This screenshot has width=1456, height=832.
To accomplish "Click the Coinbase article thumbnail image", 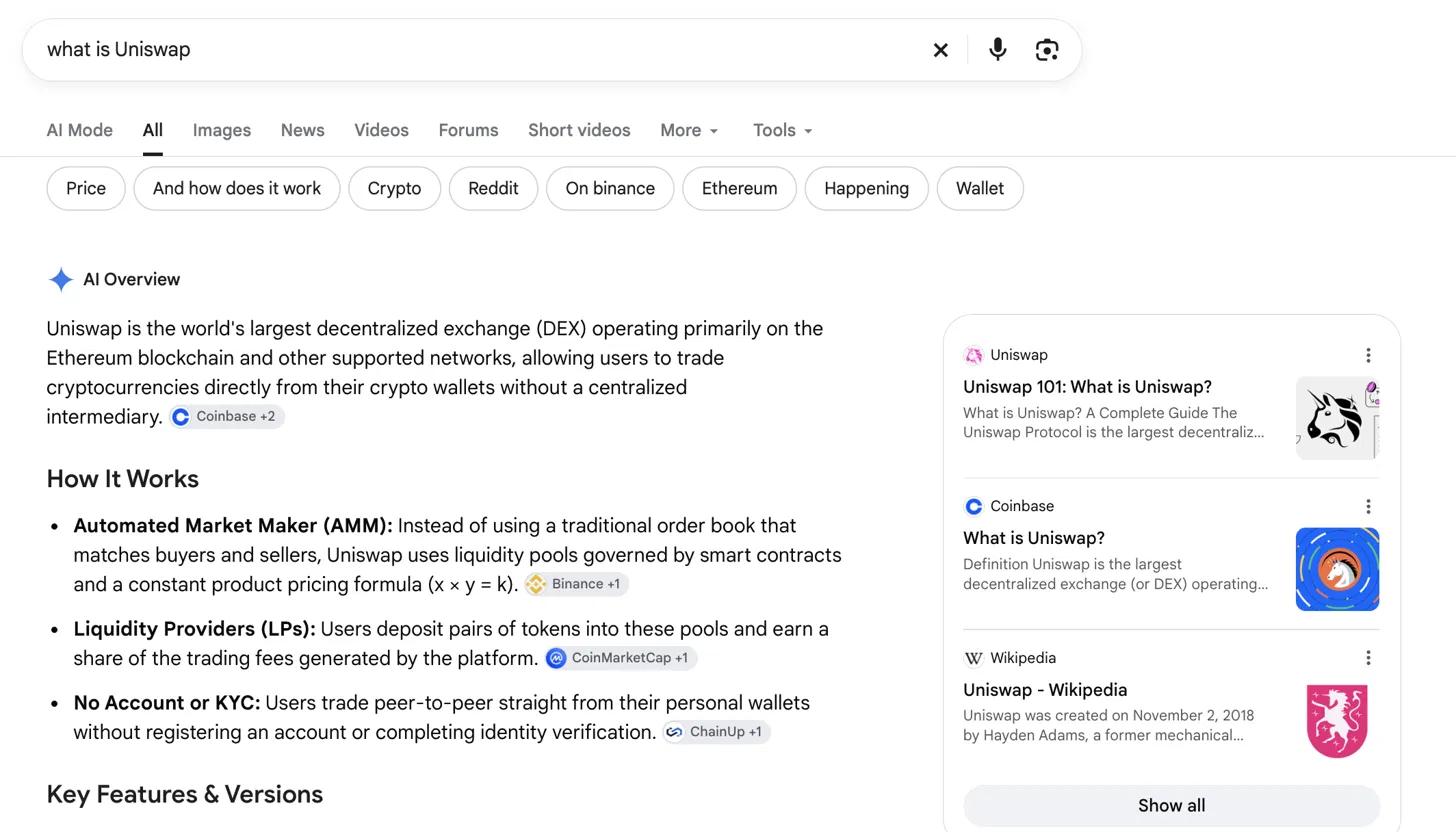I will pos(1338,569).
